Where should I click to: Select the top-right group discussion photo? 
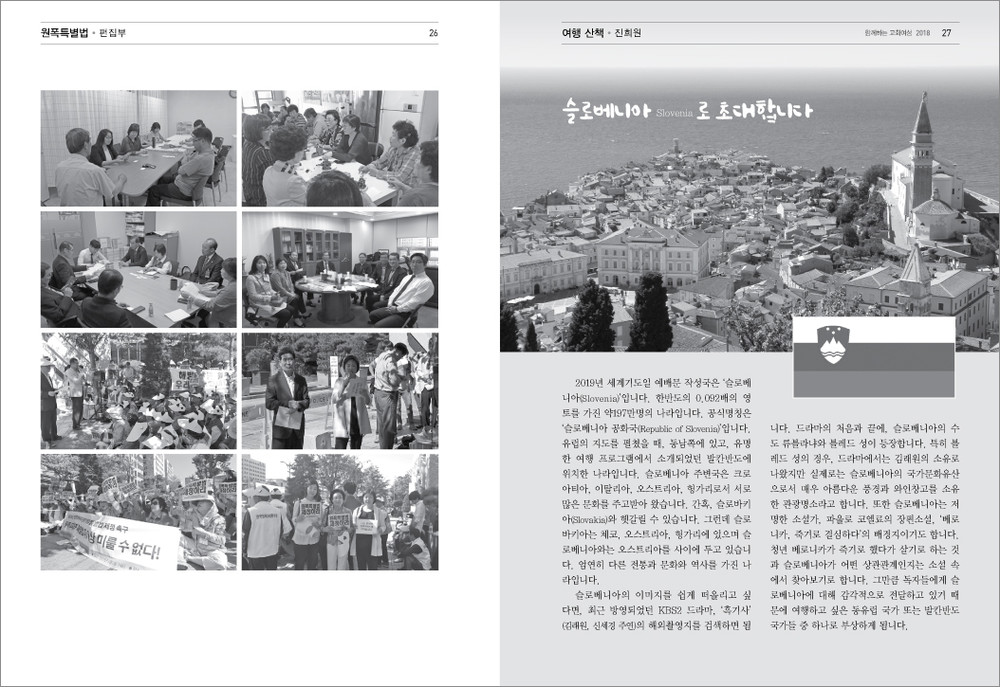point(339,148)
